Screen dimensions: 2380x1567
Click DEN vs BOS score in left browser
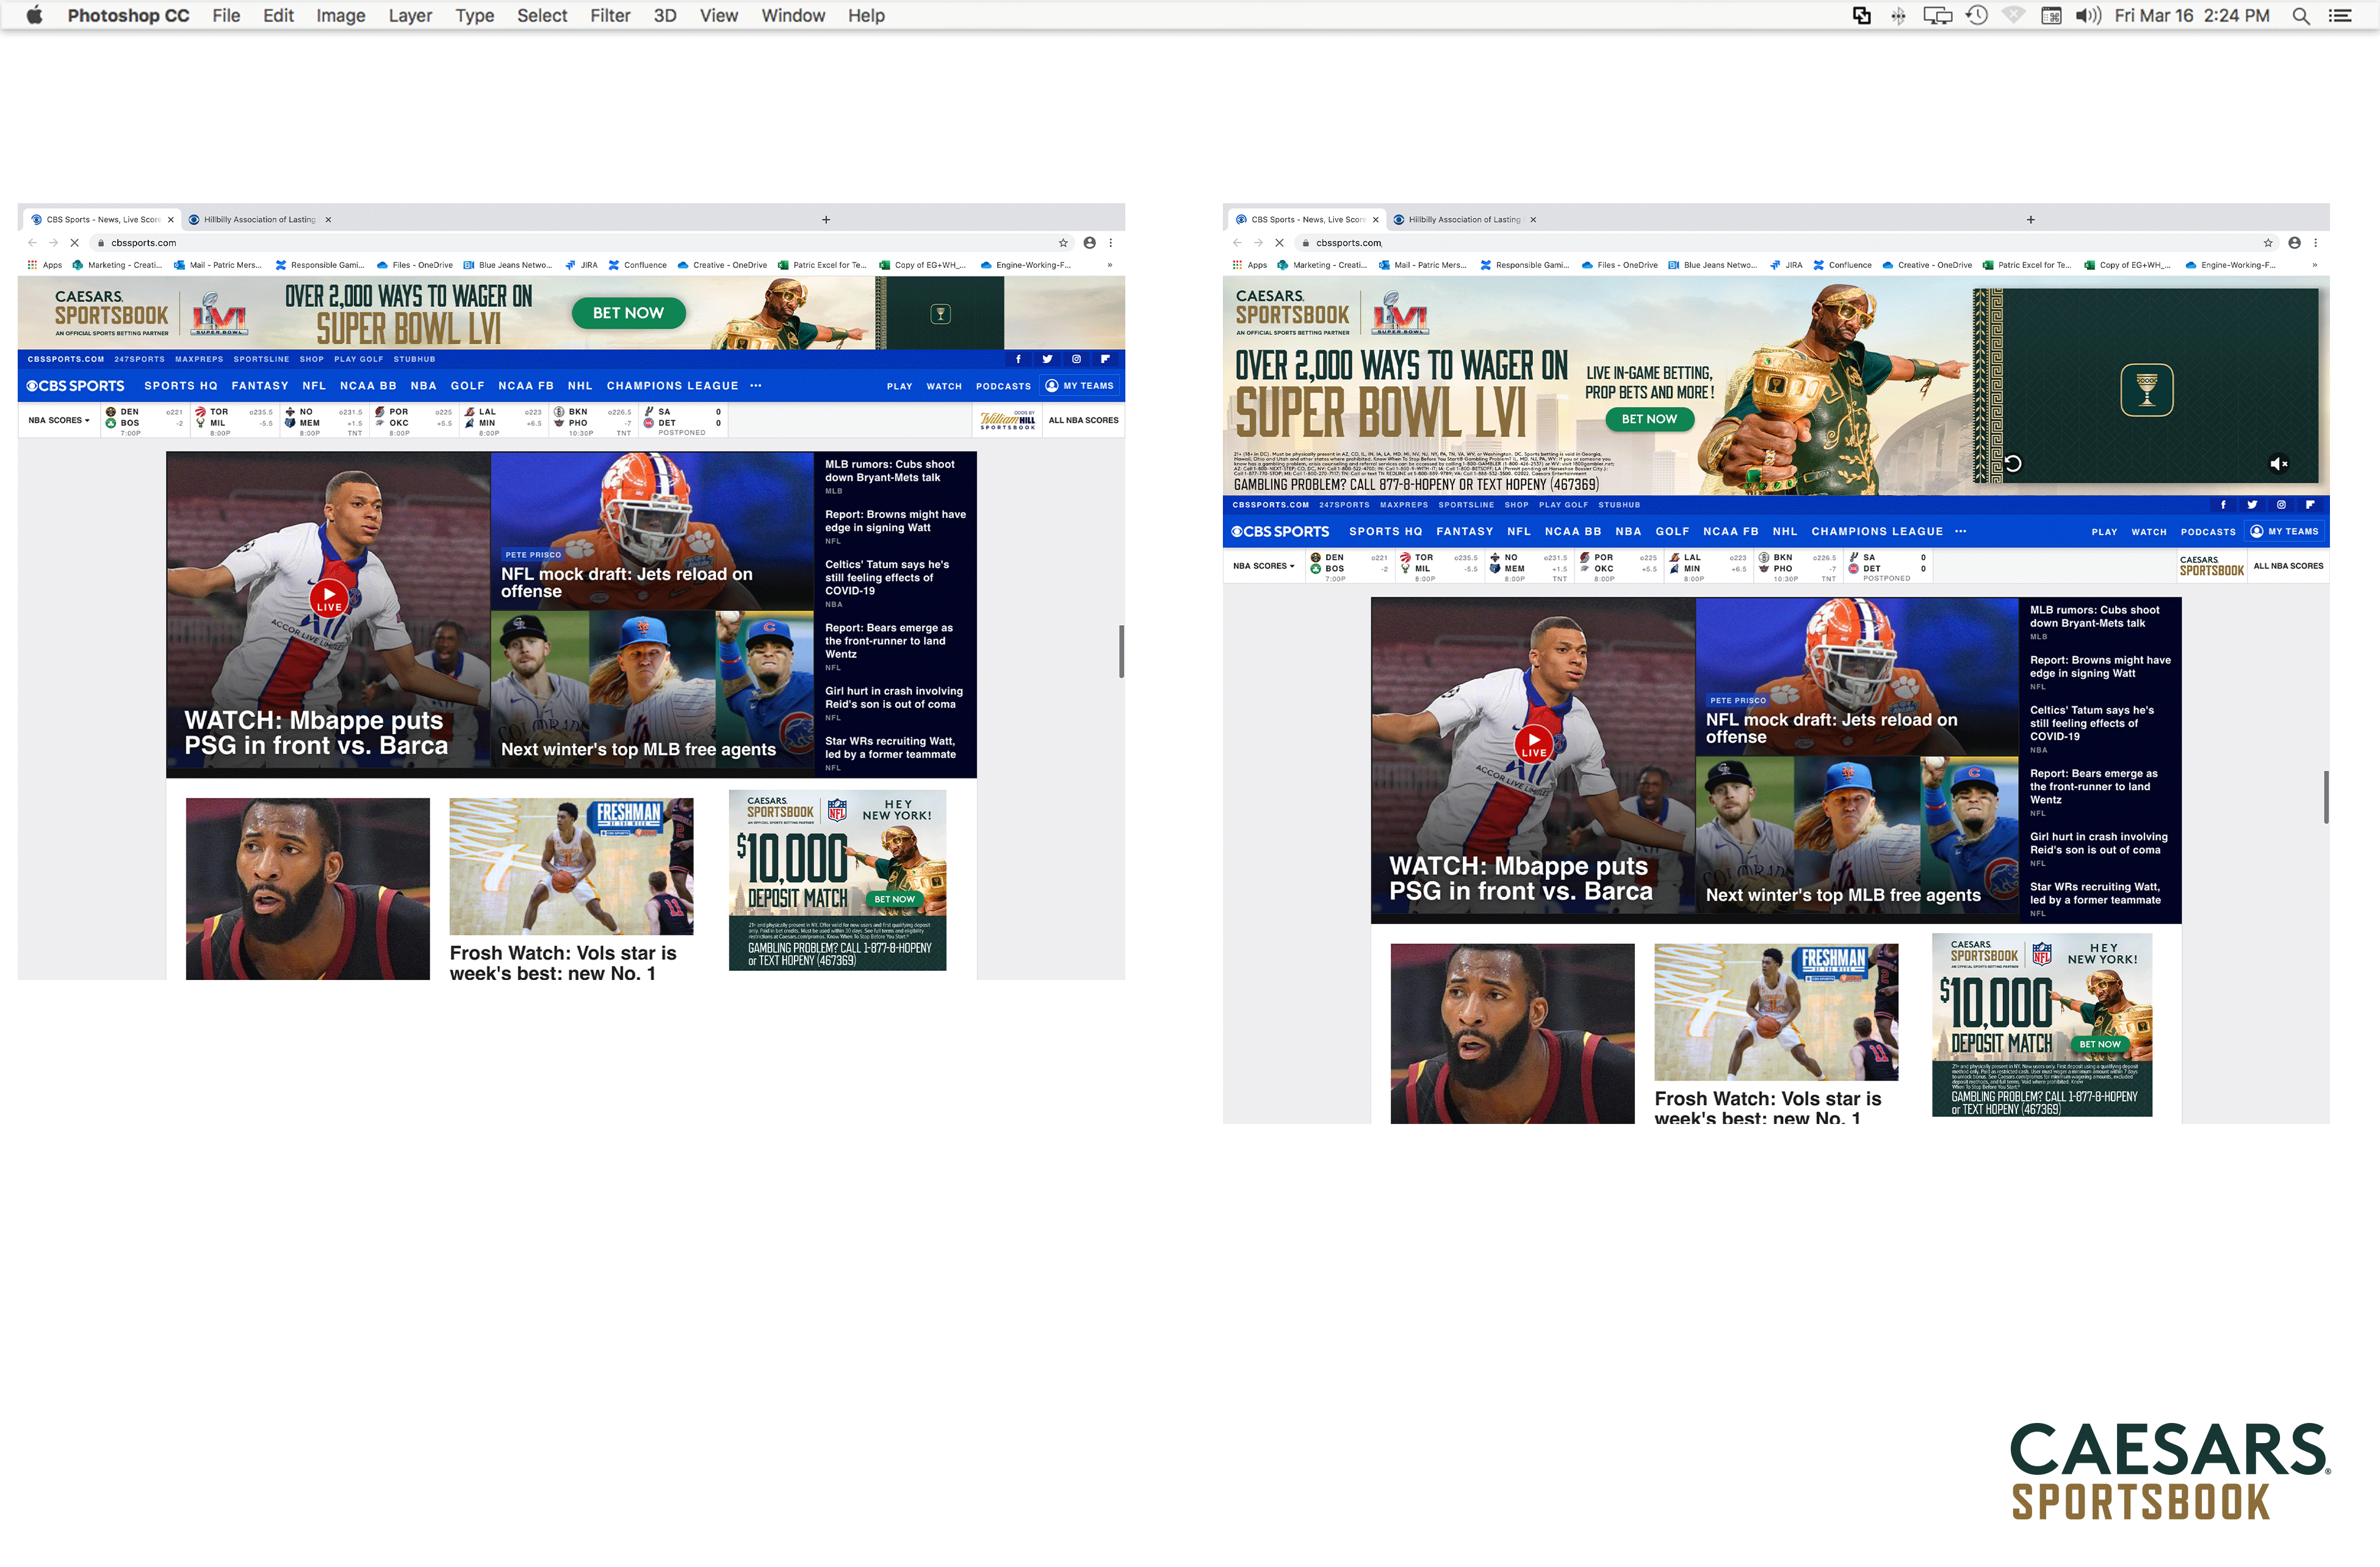point(144,421)
